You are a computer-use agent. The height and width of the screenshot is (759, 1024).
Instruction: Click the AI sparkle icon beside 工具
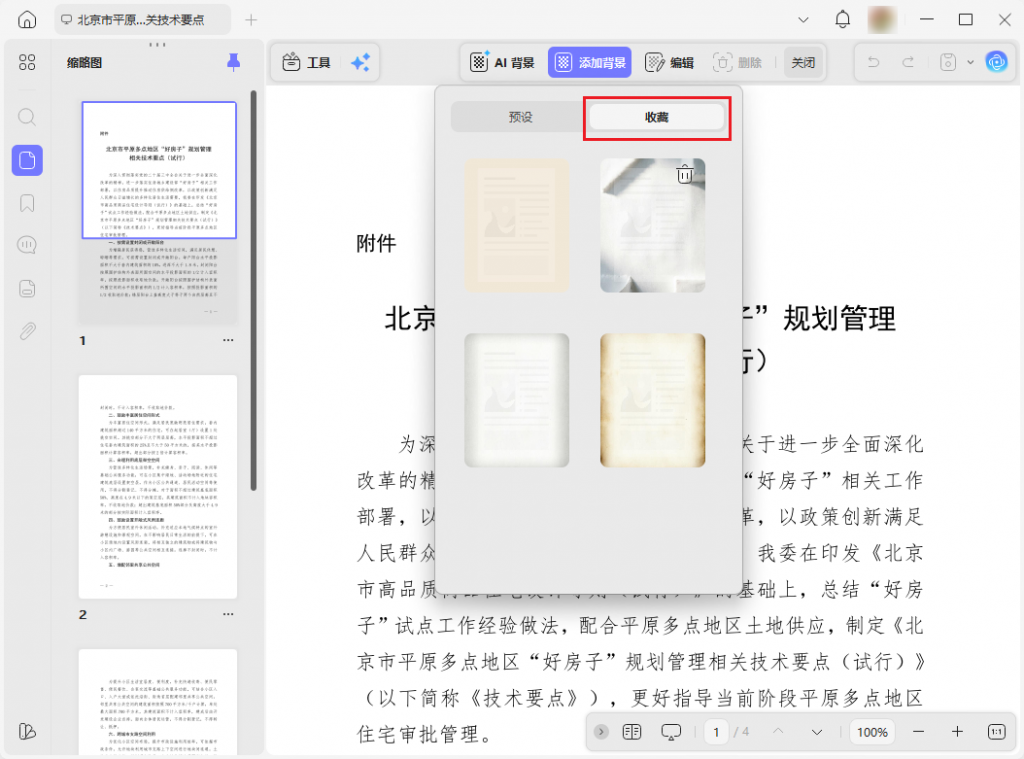click(x=360, y=63)
